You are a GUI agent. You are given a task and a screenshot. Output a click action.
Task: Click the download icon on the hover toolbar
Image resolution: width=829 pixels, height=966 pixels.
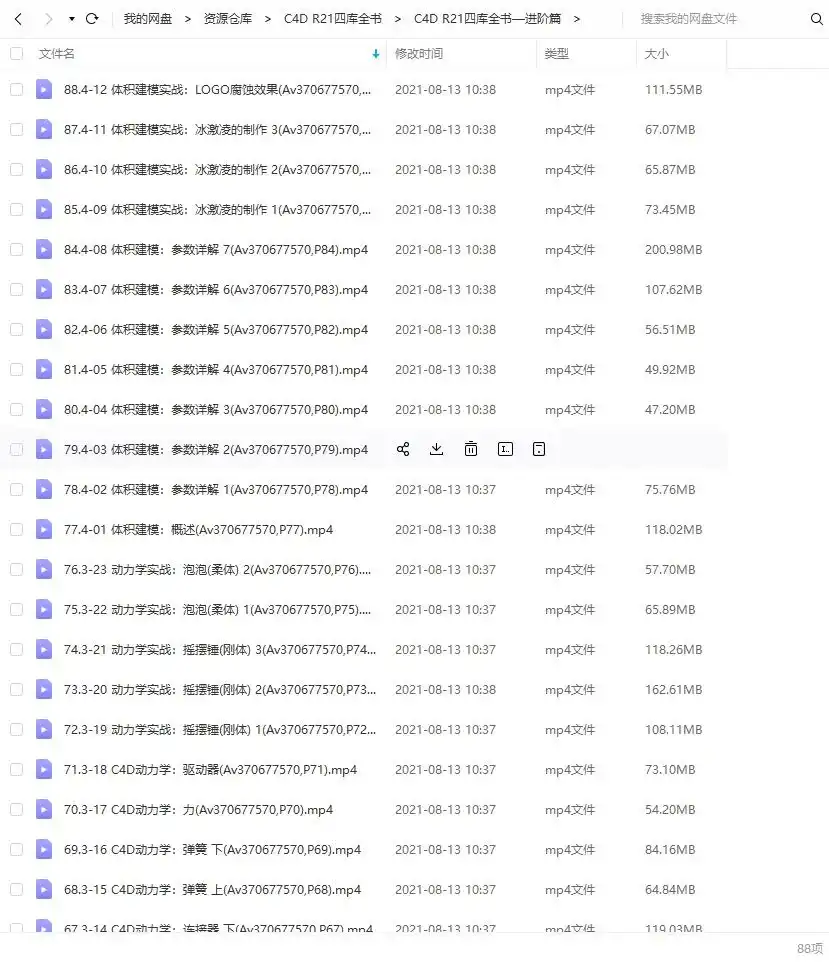point(436,449)
